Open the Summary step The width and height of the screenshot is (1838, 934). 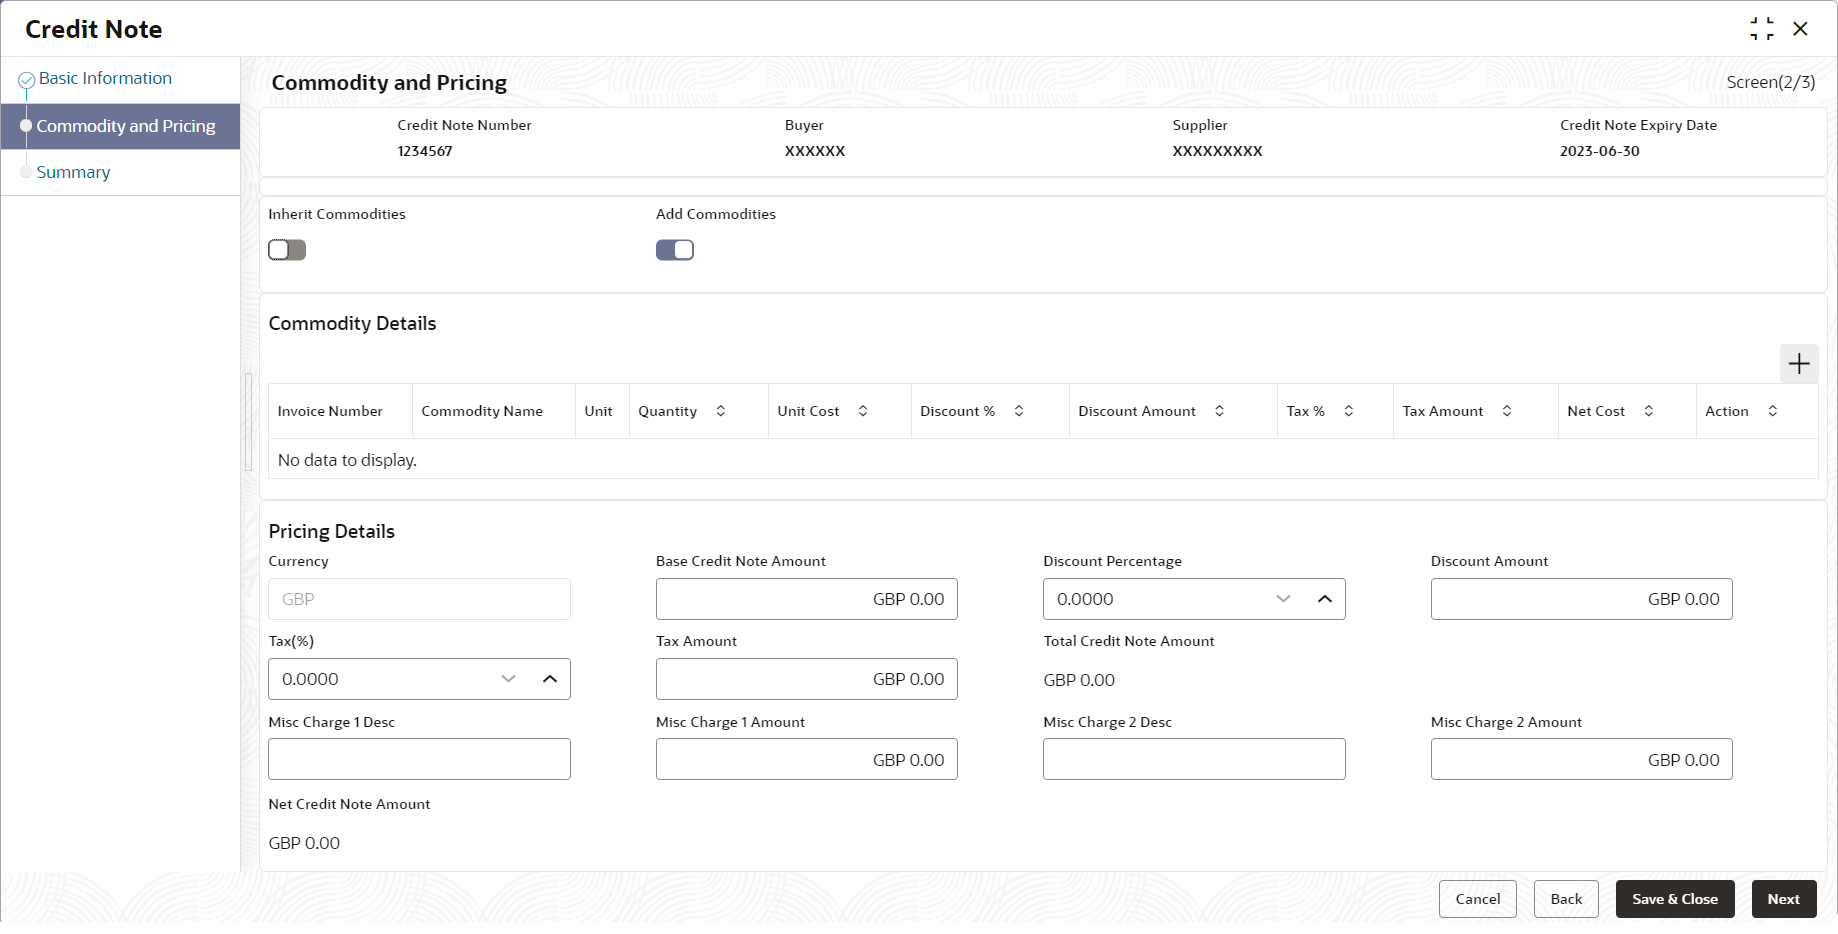coord(73,172)
